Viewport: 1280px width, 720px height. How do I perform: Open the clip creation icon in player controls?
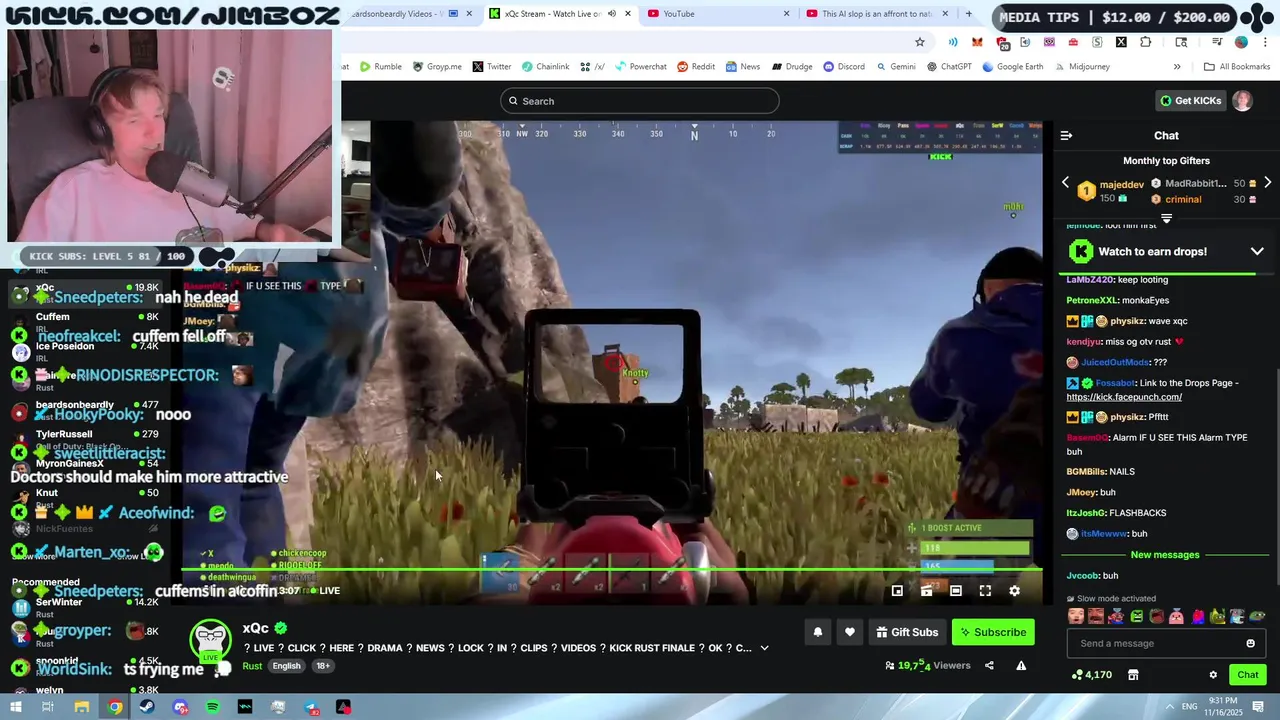[926, 591]
